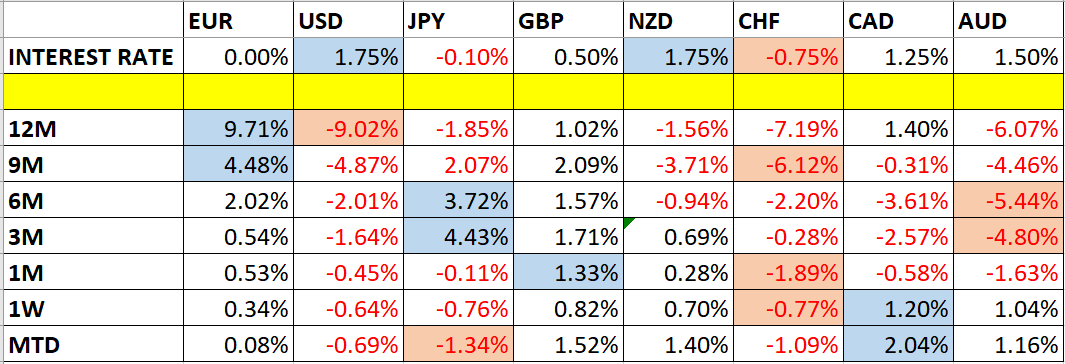Select the GBP 9M cell 2.09%

click(x=568, y=164)
